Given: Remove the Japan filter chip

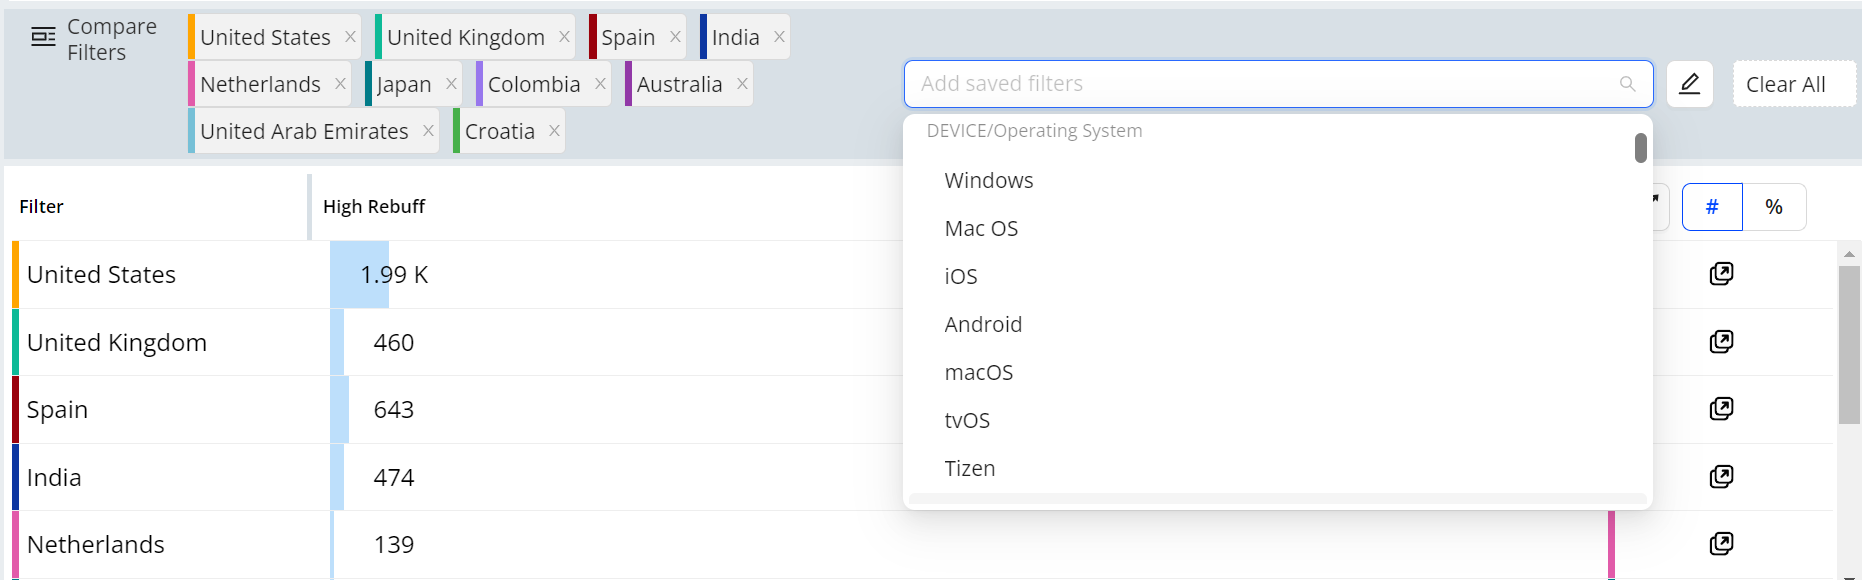Looking at the screenshot, I should click(x=451, y=84).
